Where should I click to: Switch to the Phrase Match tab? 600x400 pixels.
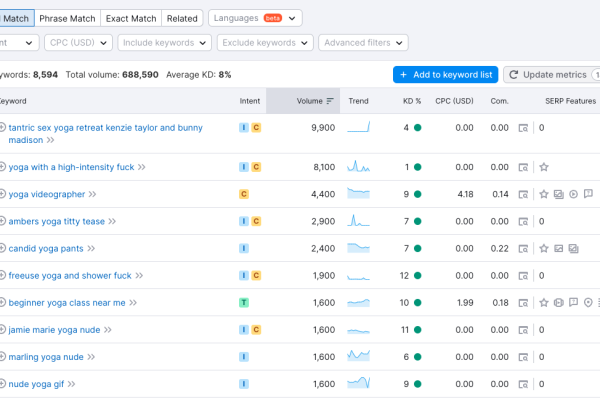pyautogui.click(x=67, y=18)
